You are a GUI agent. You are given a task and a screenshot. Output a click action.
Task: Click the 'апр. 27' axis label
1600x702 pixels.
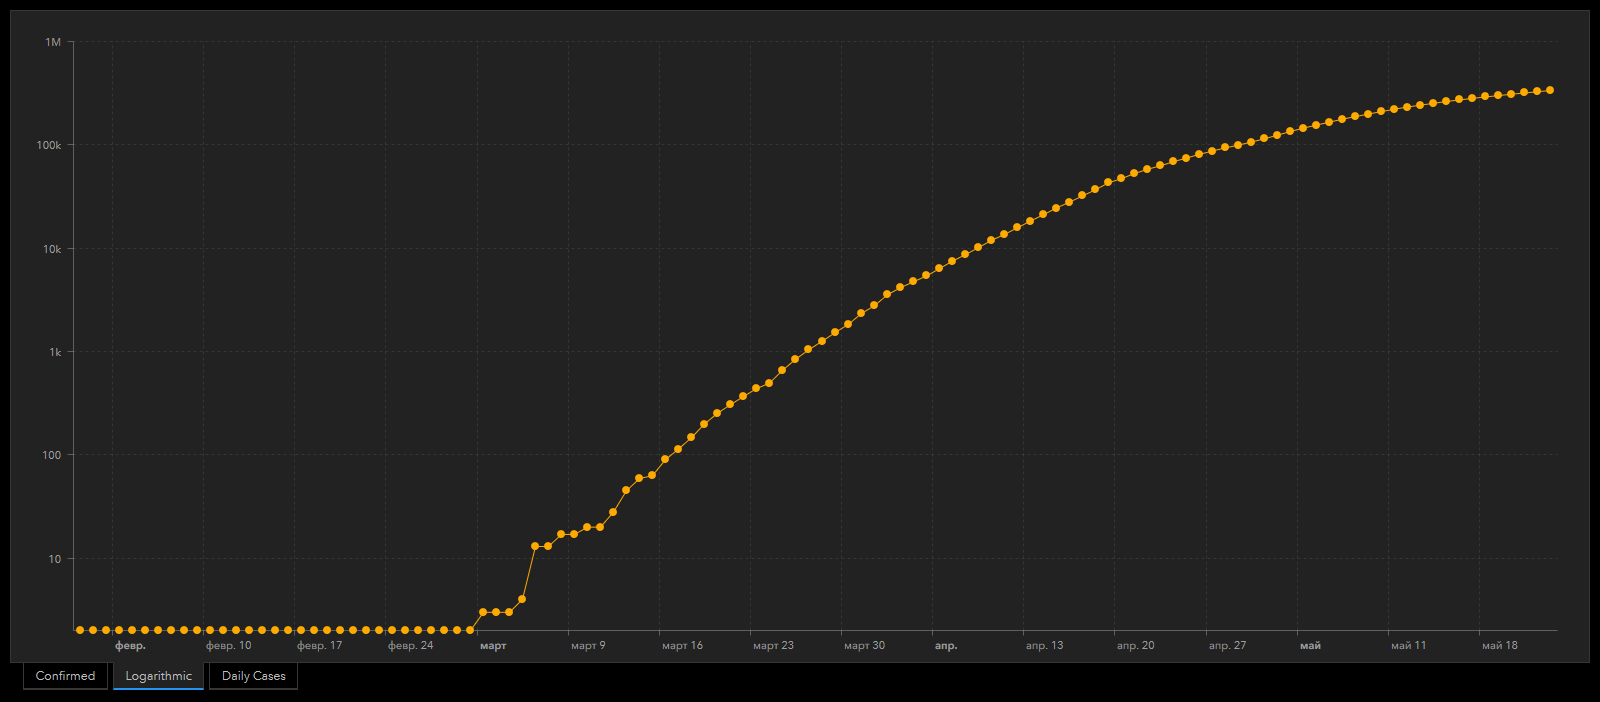click(1227, 646)
